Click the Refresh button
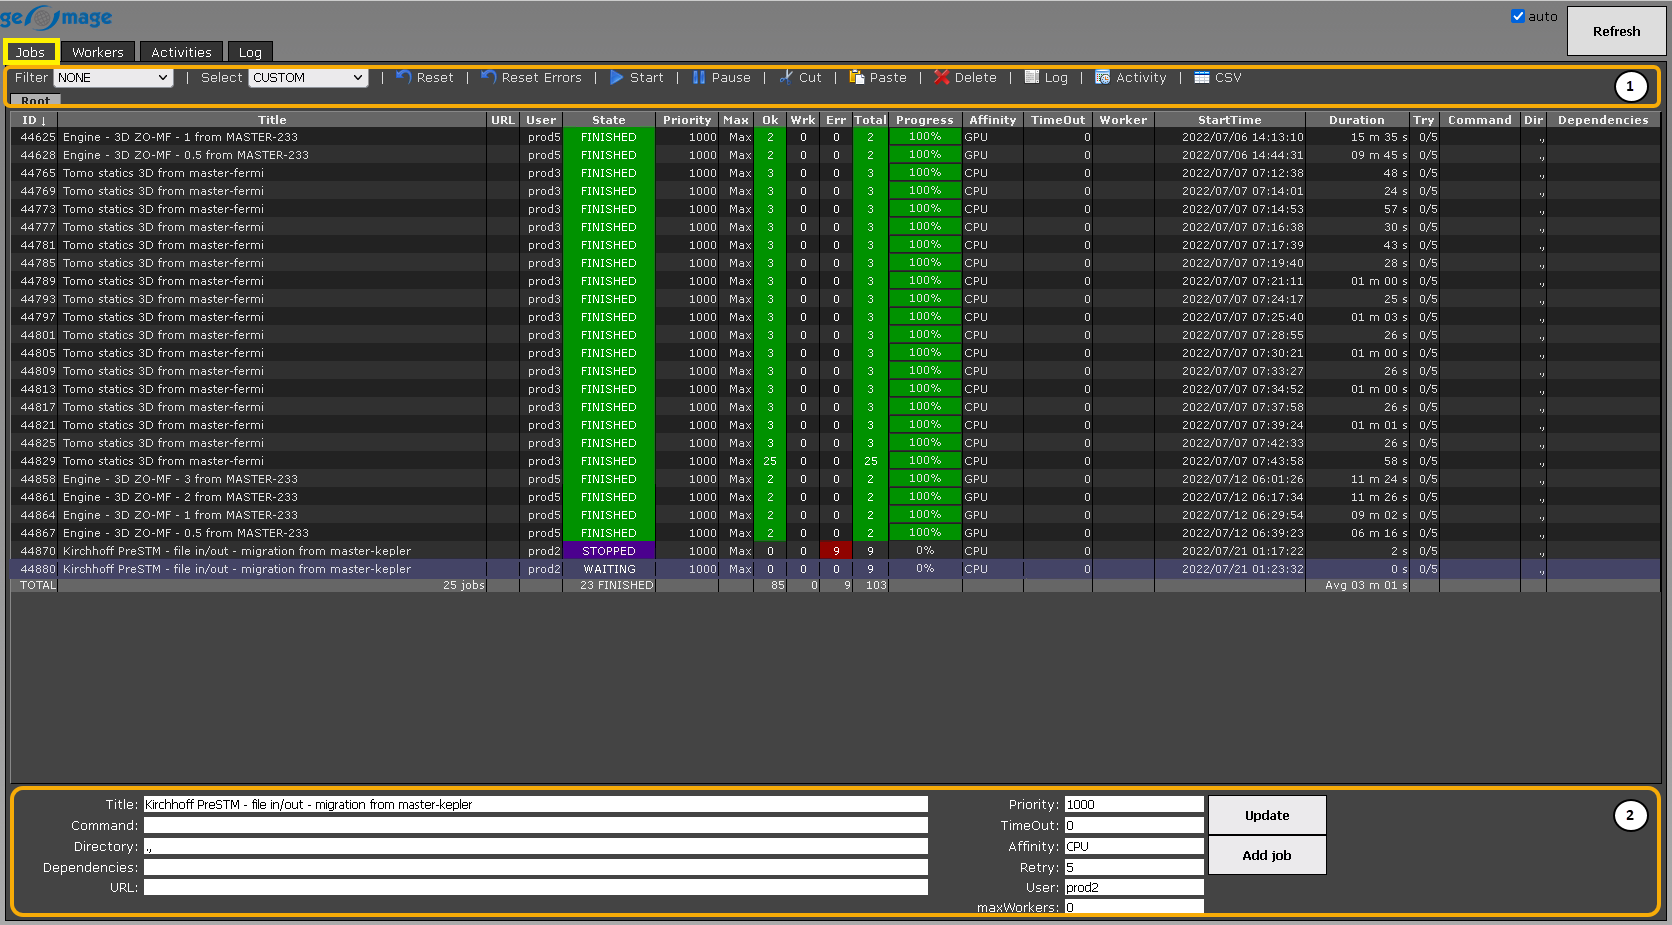 tap(1616, 31)
